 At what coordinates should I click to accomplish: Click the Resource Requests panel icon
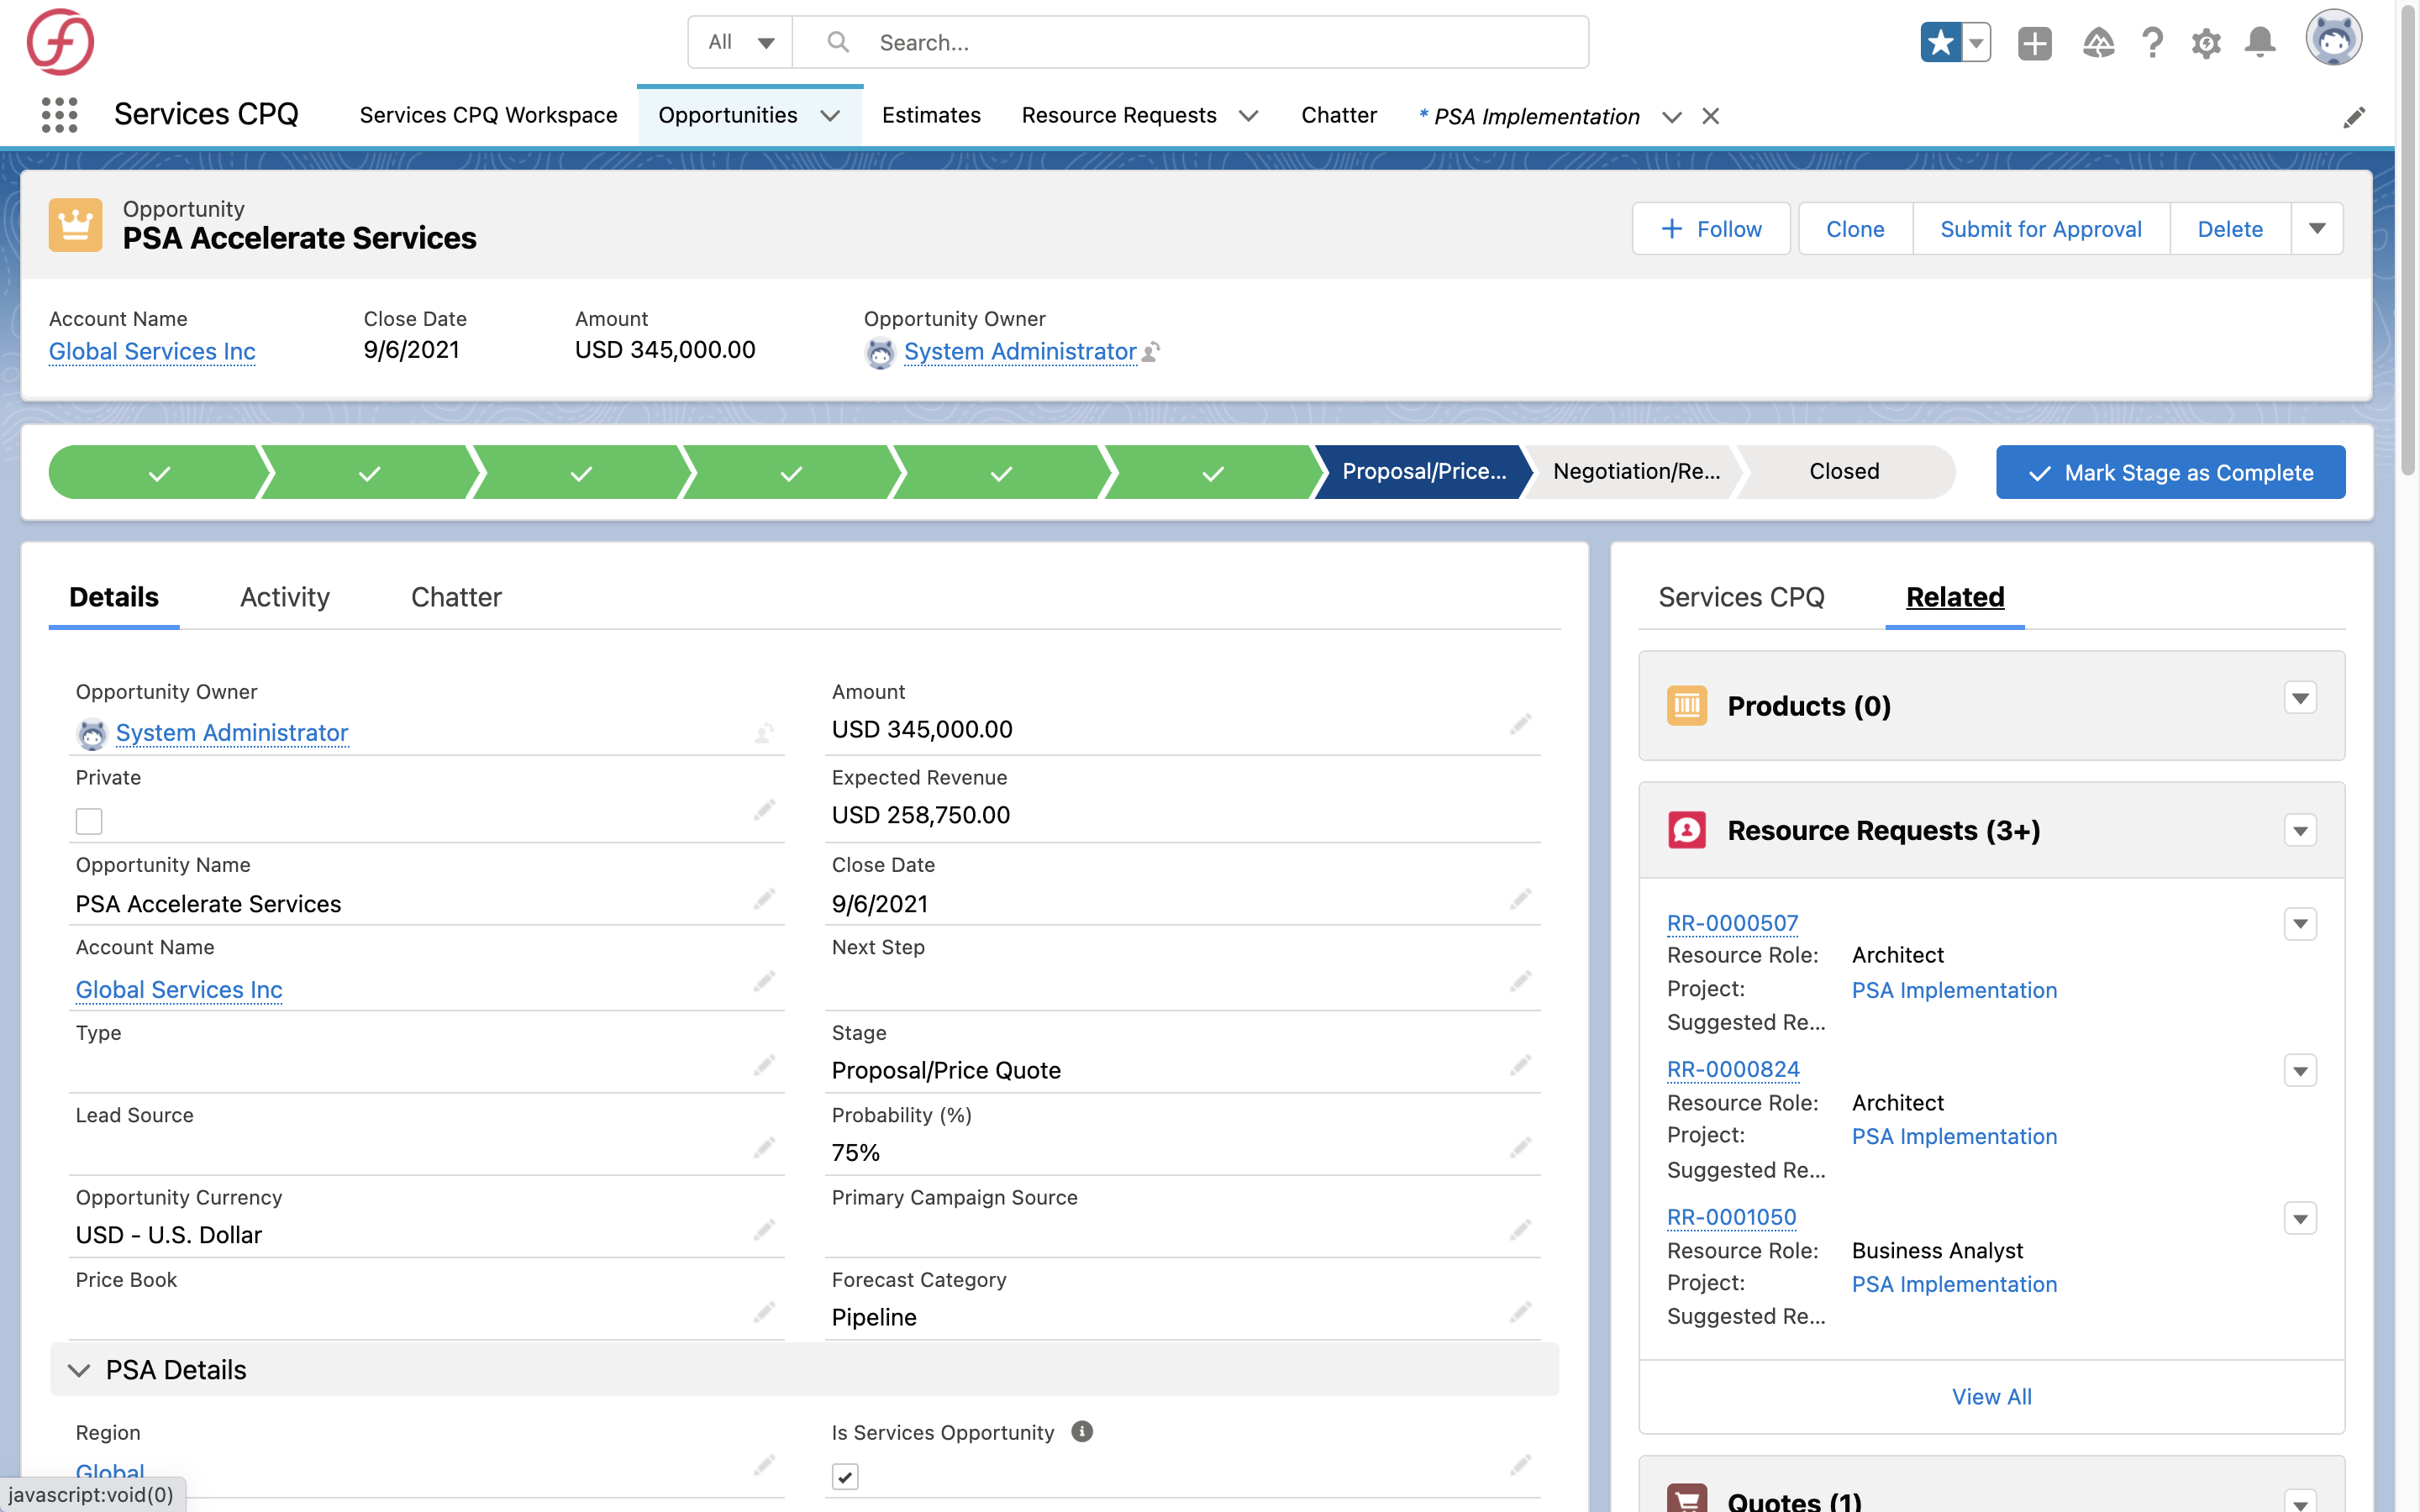[x=1687, y=829]
